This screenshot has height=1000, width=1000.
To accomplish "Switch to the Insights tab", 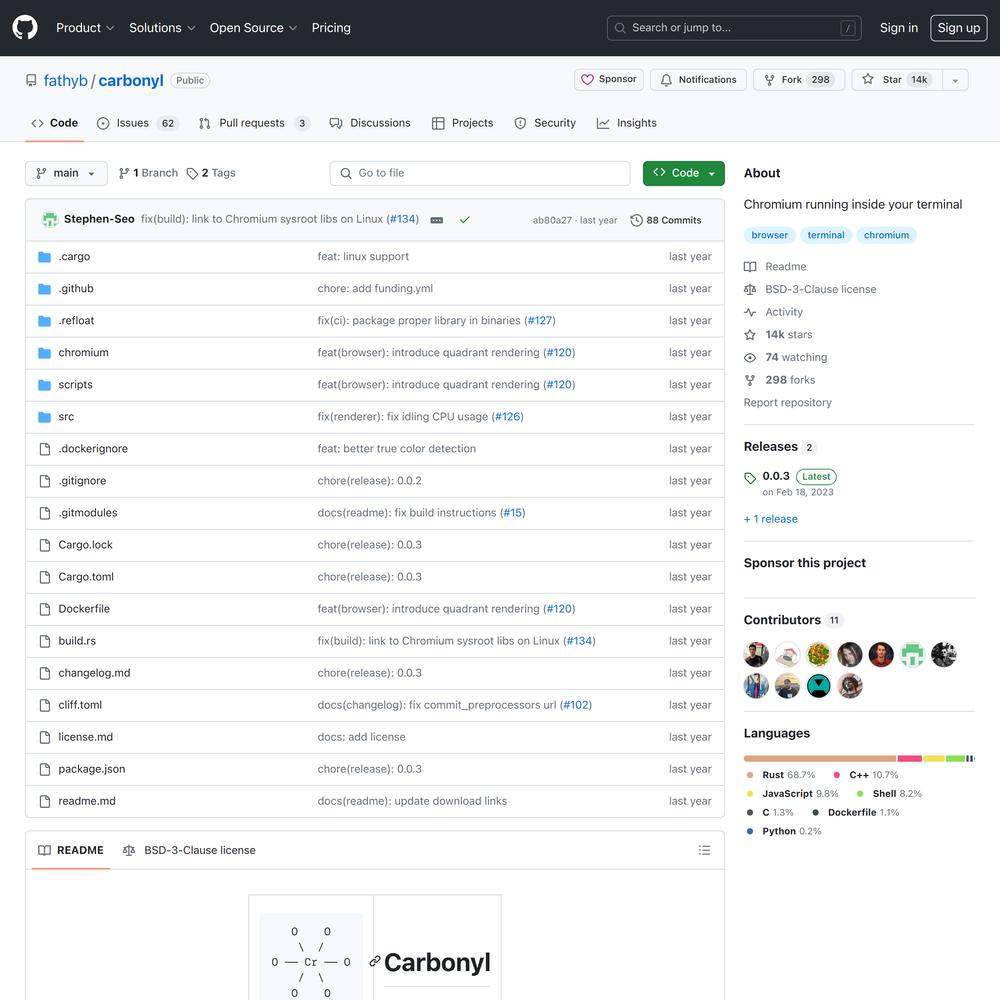I will pyautogui.click(x=626, y=123).
